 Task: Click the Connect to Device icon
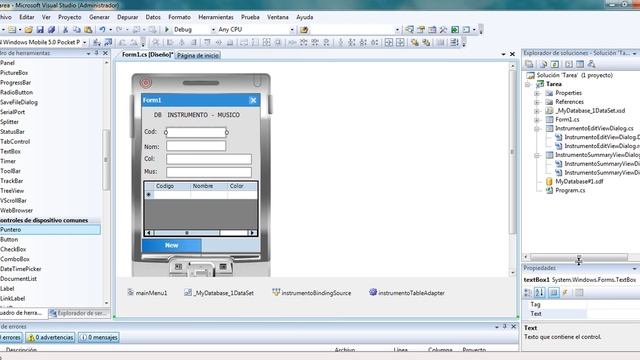pos(97,42)
